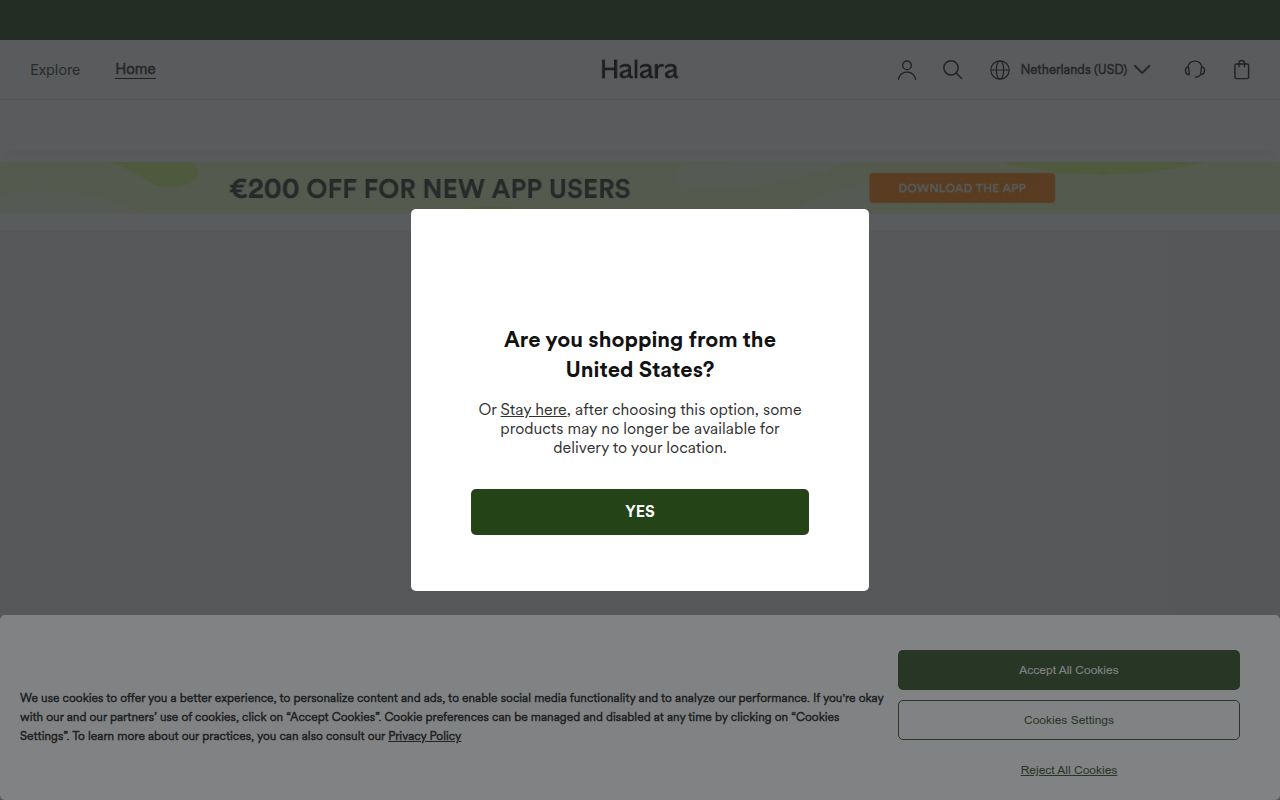Click the Halara logo
This screenshot has height=800, width=1280.
tap(640, 70)
